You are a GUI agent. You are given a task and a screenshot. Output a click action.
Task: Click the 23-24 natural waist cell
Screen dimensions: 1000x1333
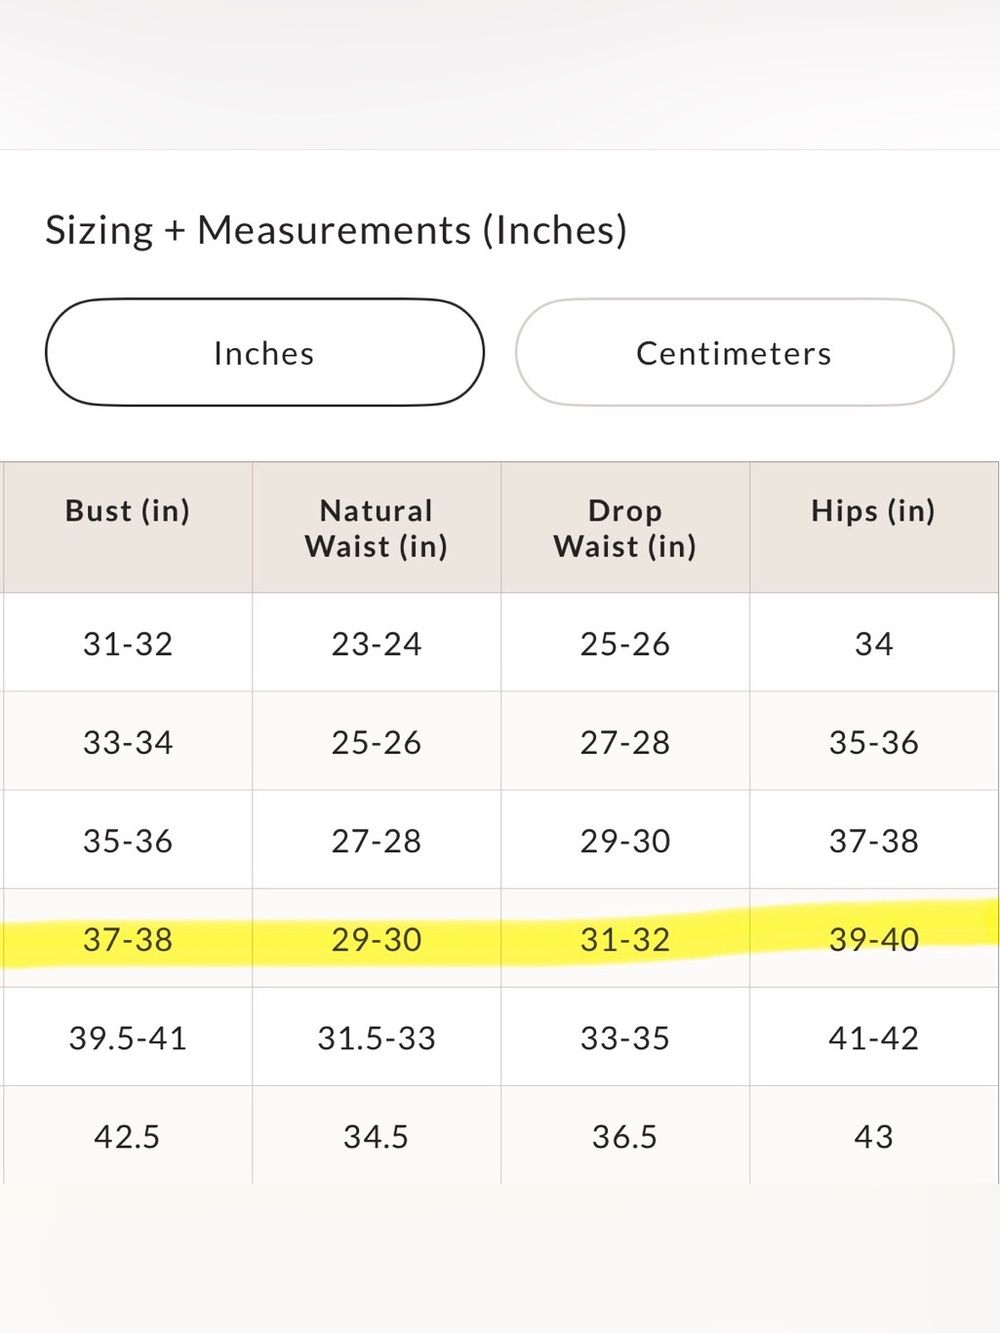(x=376, y=643)
